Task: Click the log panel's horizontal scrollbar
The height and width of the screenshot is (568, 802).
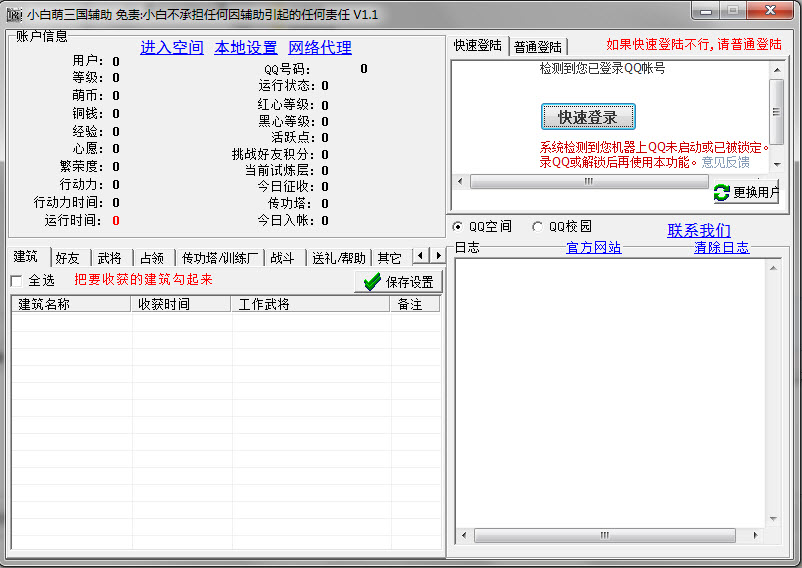Action: click(609, 536)
